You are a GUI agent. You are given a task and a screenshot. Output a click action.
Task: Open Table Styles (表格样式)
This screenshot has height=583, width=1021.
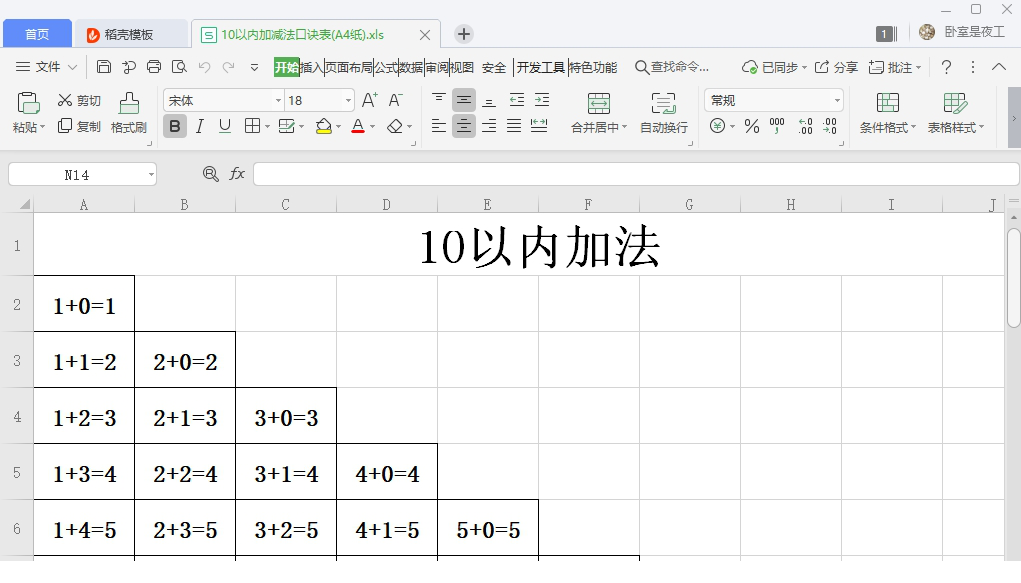click(x=955, y=113)
